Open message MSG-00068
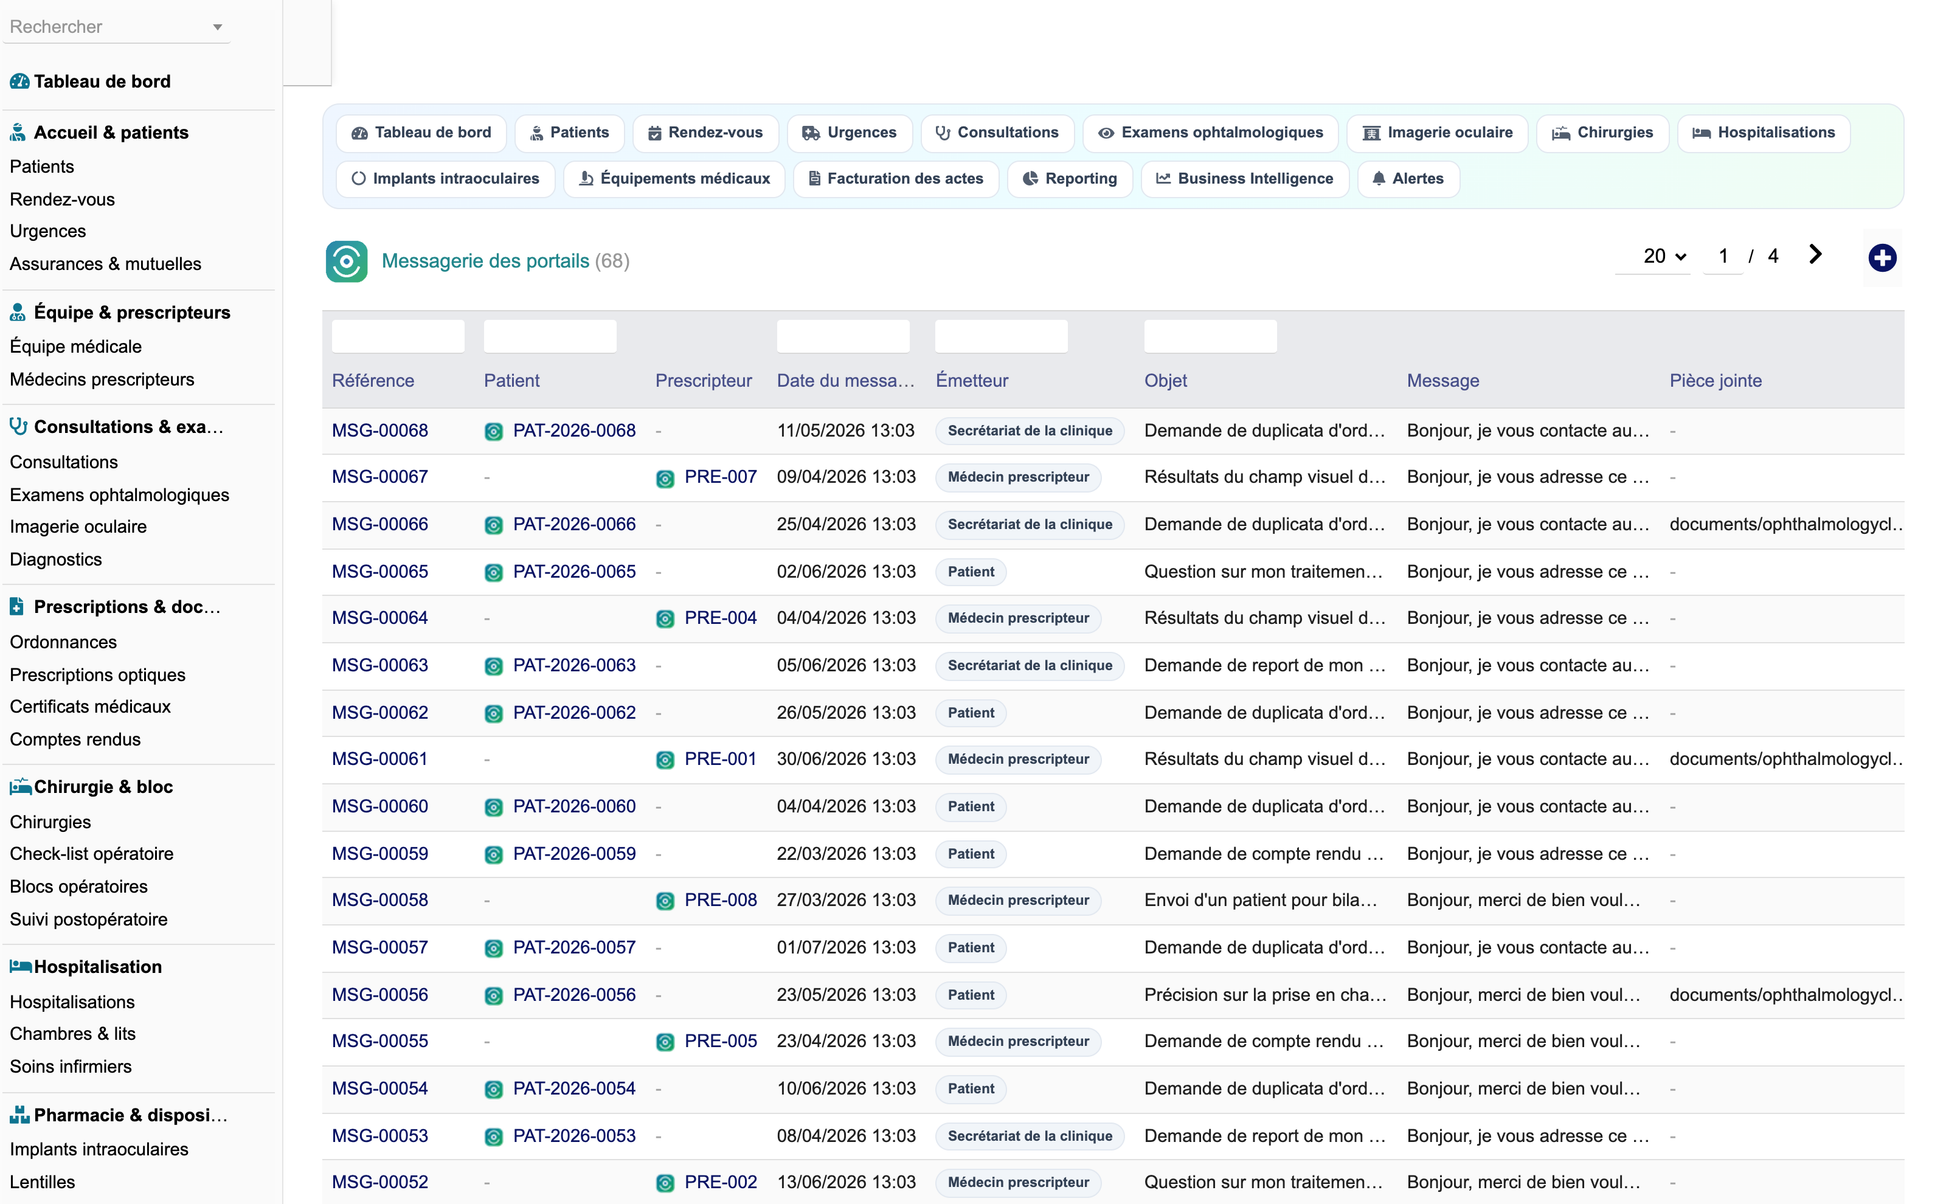This screenshot has width=1946, height=1204. (380, 431)
